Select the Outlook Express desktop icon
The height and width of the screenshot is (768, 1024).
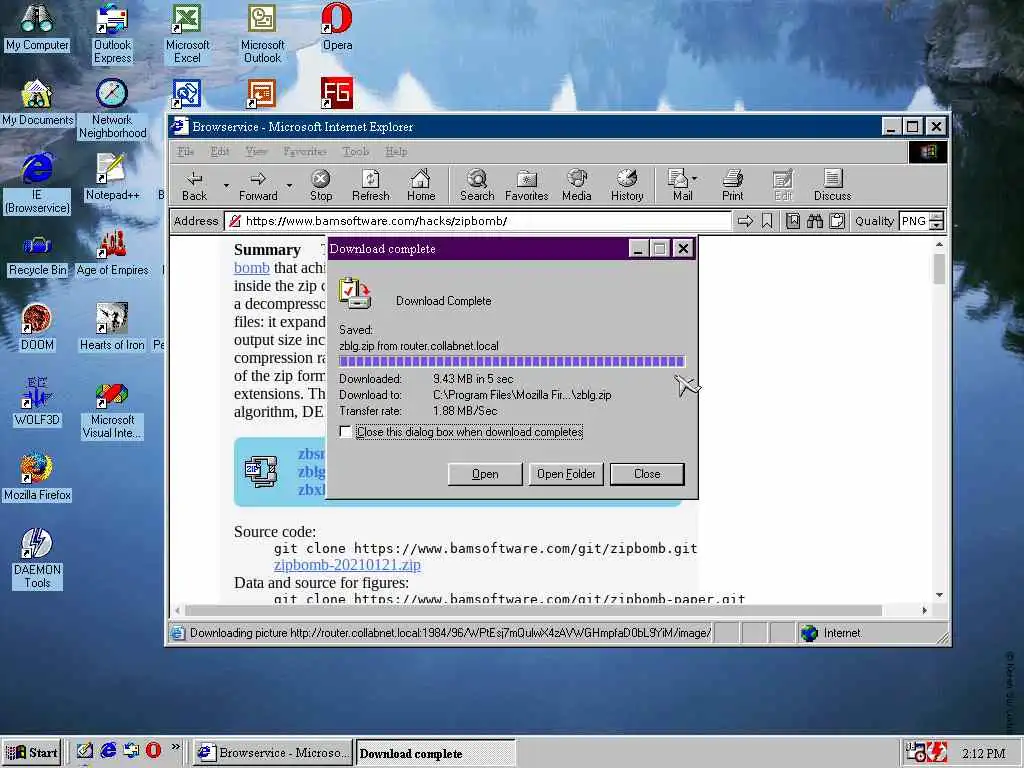[x=112, y=33]
